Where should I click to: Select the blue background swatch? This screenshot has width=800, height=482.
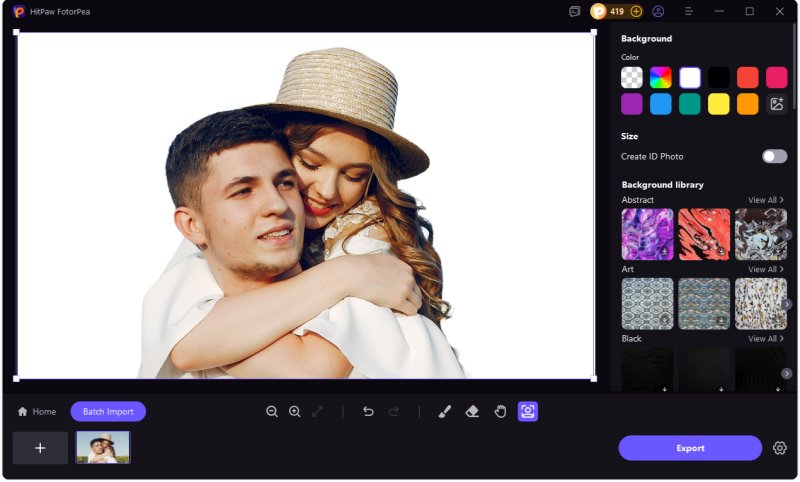pyautogui.click(x=661, y=105)
